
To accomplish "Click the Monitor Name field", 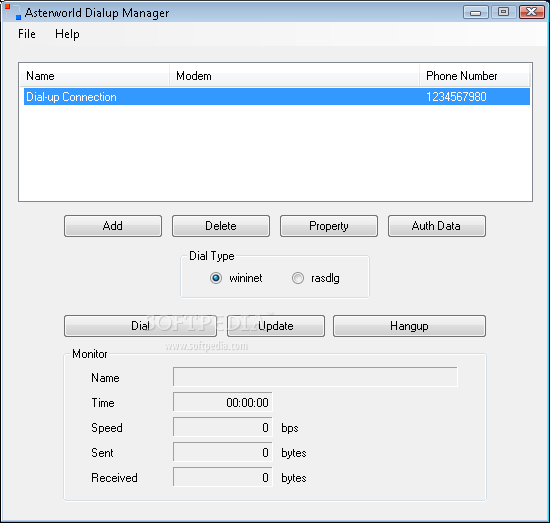I will coord(315,377).
